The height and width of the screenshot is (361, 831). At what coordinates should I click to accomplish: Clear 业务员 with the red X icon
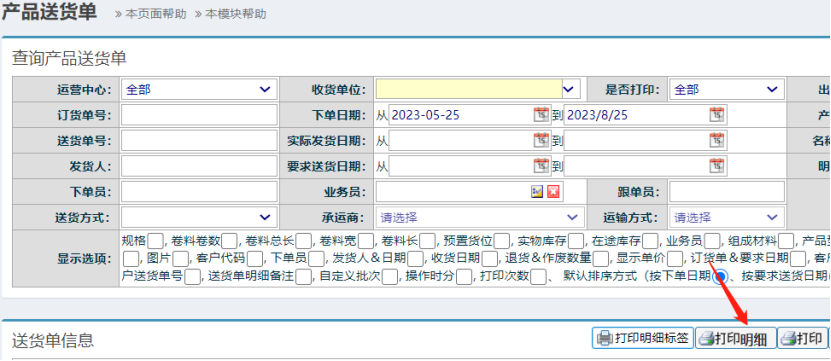click(553, 191)
